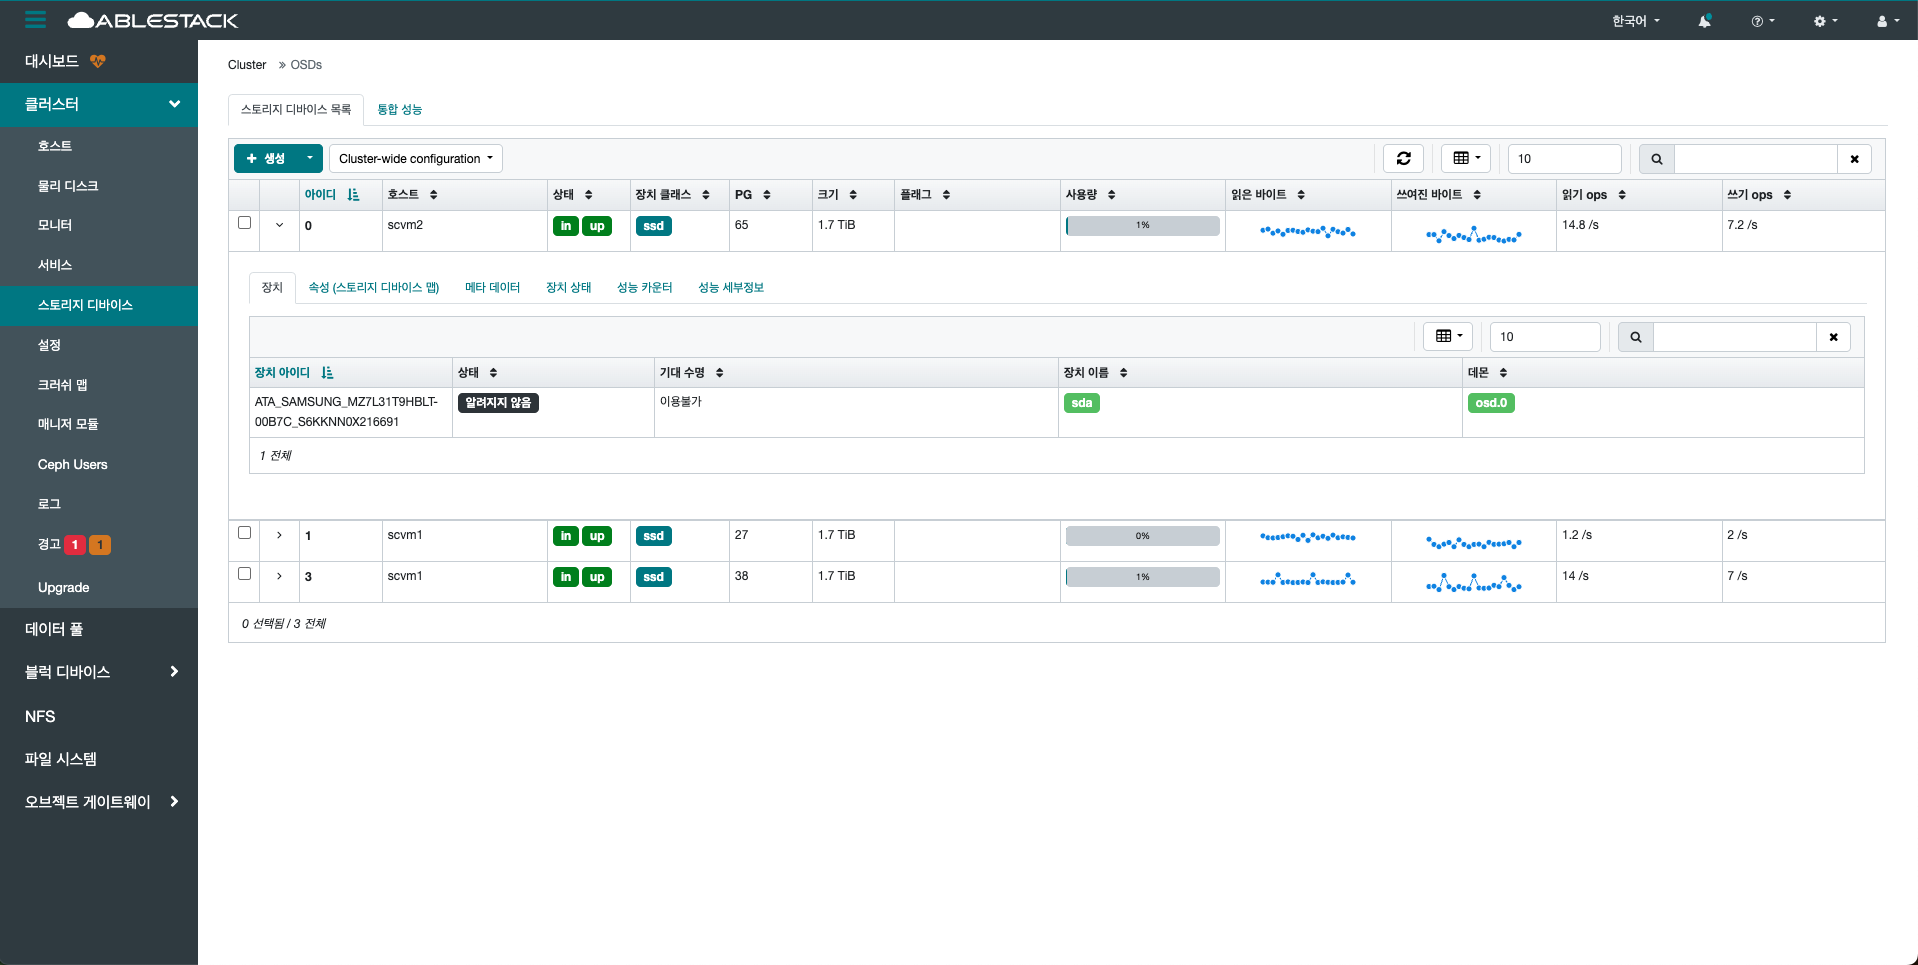Click the usage progress bar for OSD 0
Viewport: 1918px width, 965px height.
click(x=1142, y=226)
